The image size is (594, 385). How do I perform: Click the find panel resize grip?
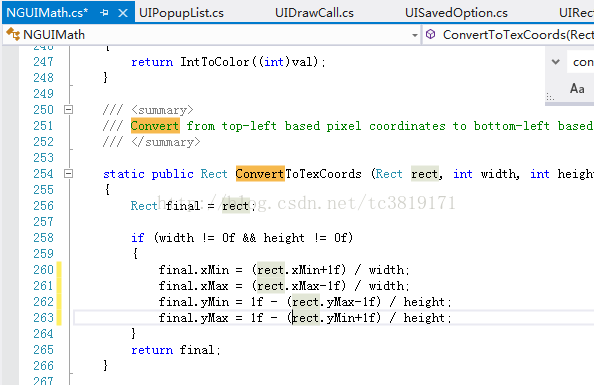pos(550,98)
